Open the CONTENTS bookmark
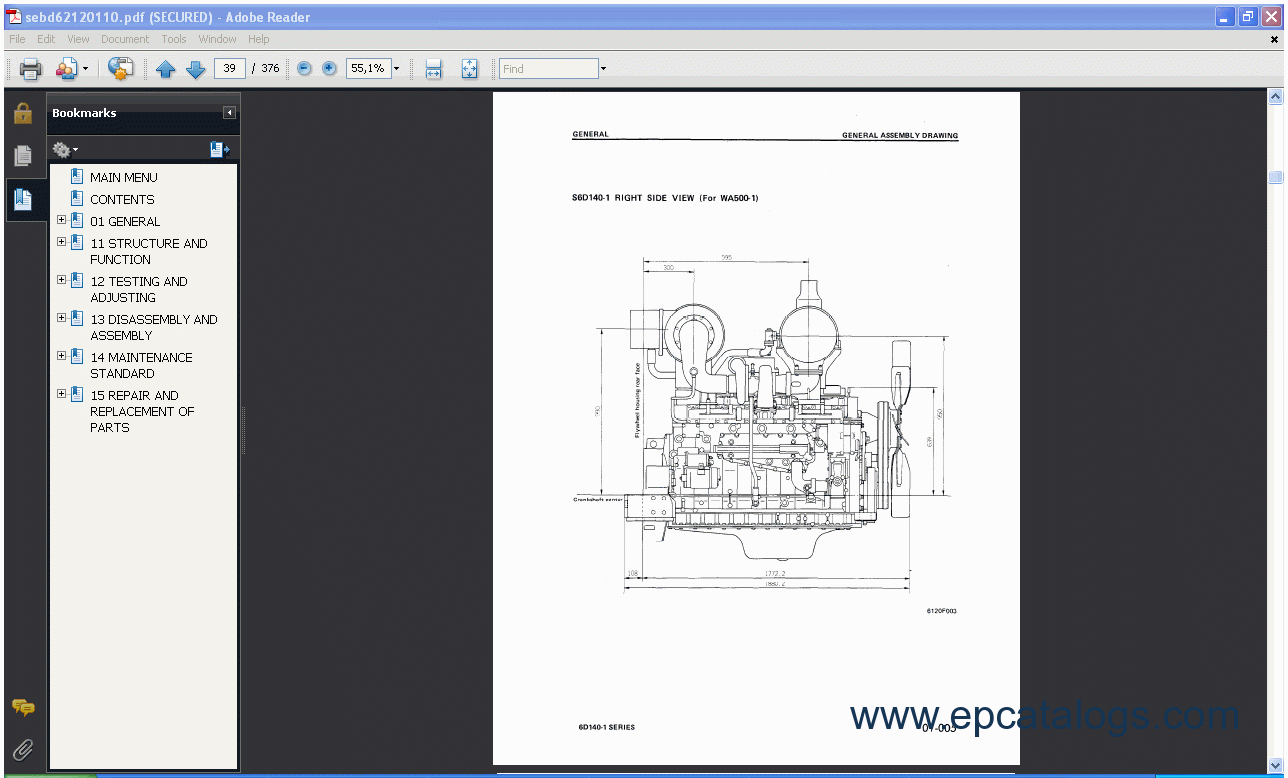The height and width of the screenshot is (778, 1288). point(122,199)
